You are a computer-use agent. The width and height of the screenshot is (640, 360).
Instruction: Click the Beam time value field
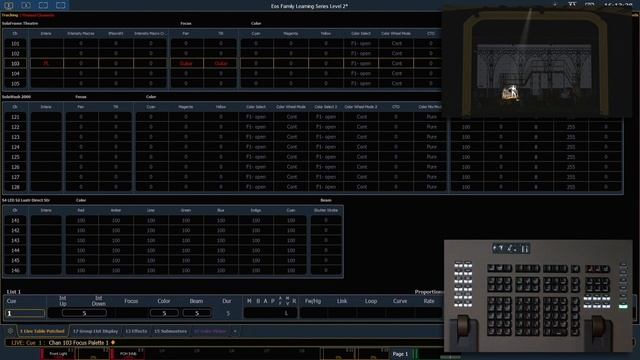coord(197,313)
